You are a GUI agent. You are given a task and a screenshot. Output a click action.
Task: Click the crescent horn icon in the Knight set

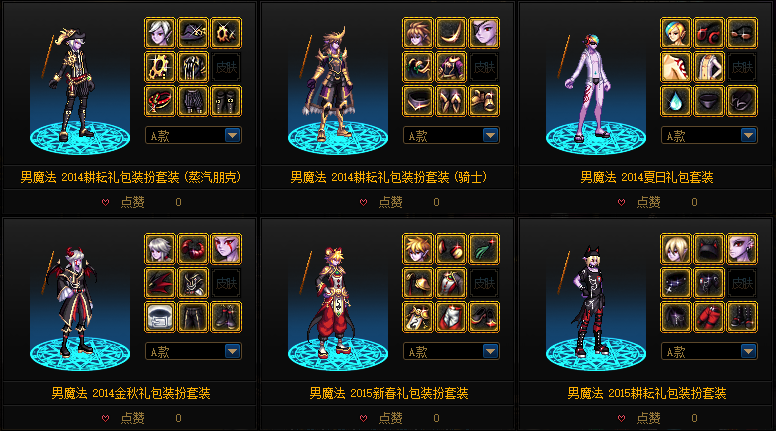[x=451, y=33]
